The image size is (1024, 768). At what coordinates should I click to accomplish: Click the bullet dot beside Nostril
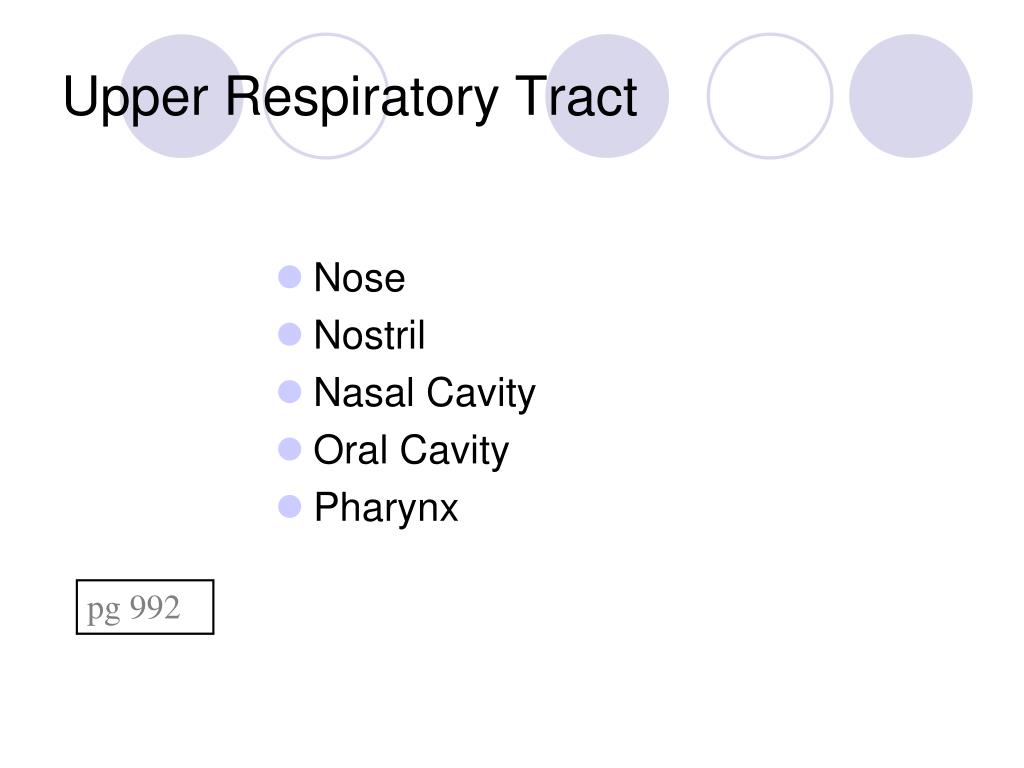coord(289,334)
